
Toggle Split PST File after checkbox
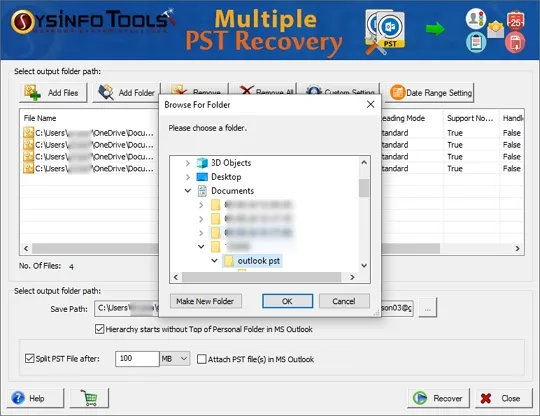[x=30, y=358]
